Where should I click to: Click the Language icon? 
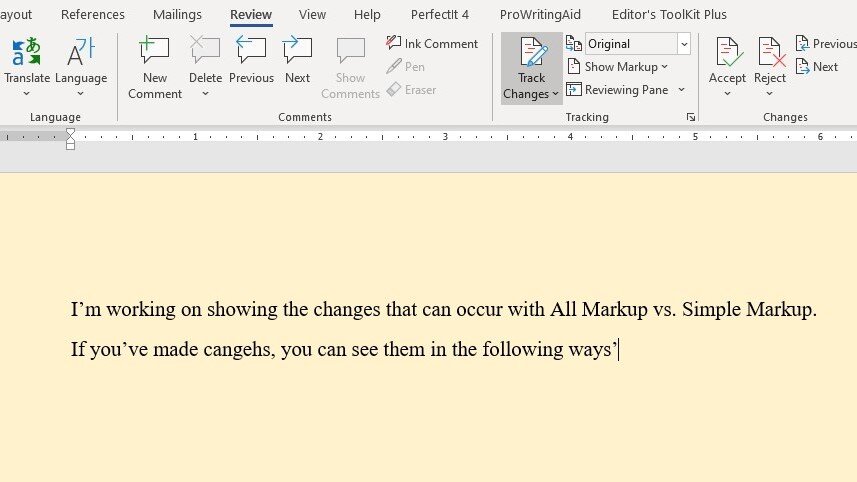81,52
